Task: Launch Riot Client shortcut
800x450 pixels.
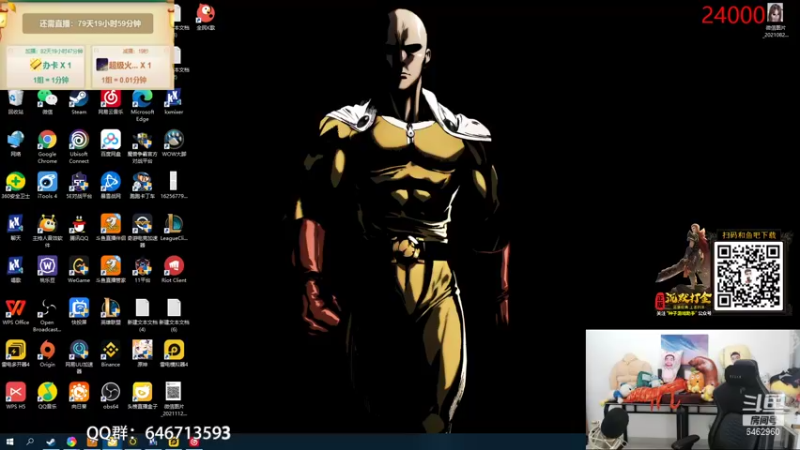Action: pyautogui.click(x=174, y=269)
